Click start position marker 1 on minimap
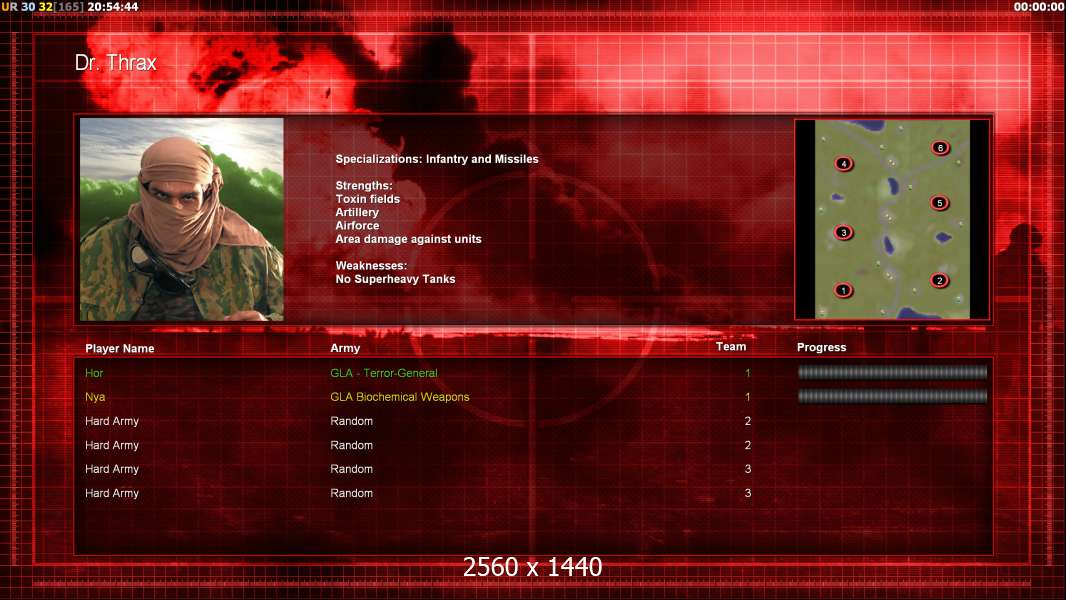The width and height of the screenshot is (1066, 600). [843, 290]
